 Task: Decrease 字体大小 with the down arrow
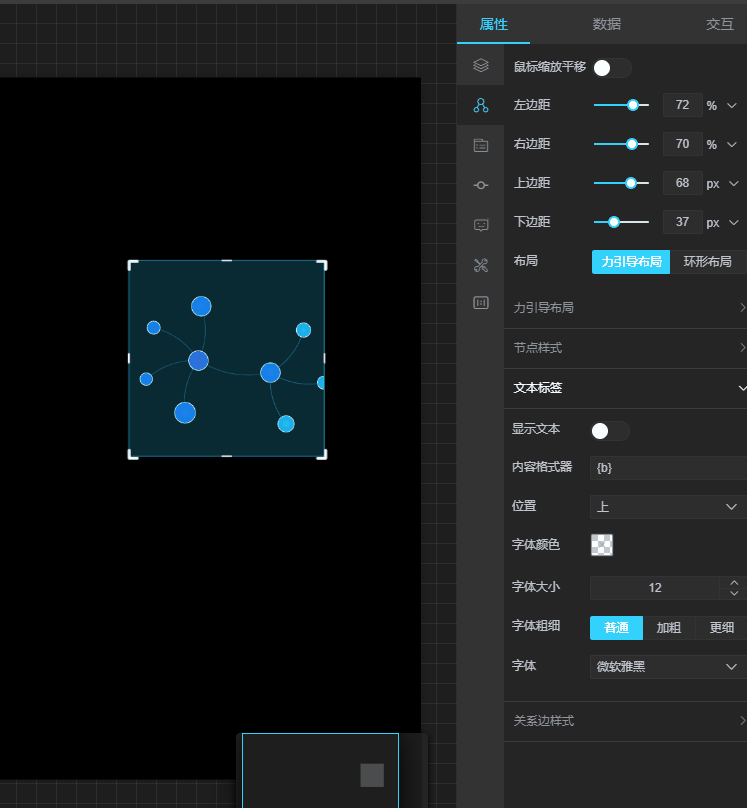[734, 593]
